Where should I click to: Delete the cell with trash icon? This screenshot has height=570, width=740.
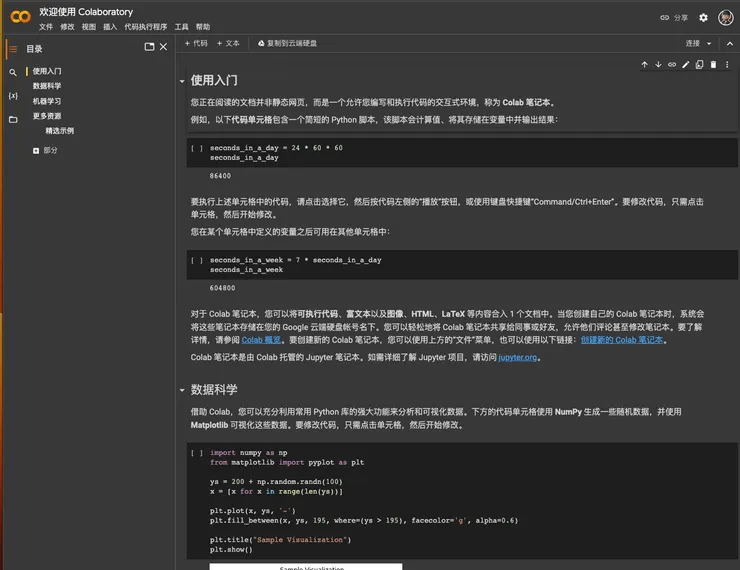(713, 65)
